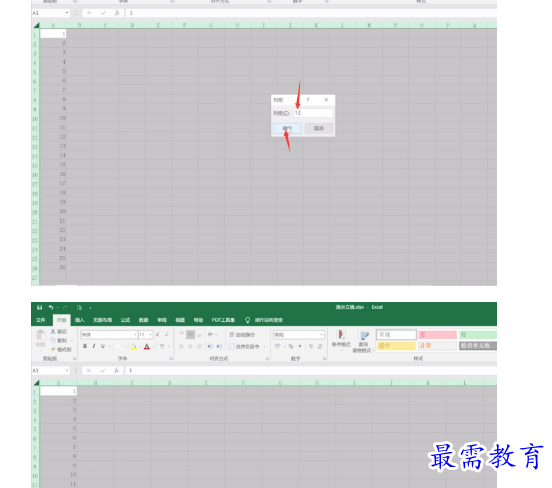The image size is (552, 488).
Task: Click the Increase Decimal icon
Action: click(x=311, y=346)
